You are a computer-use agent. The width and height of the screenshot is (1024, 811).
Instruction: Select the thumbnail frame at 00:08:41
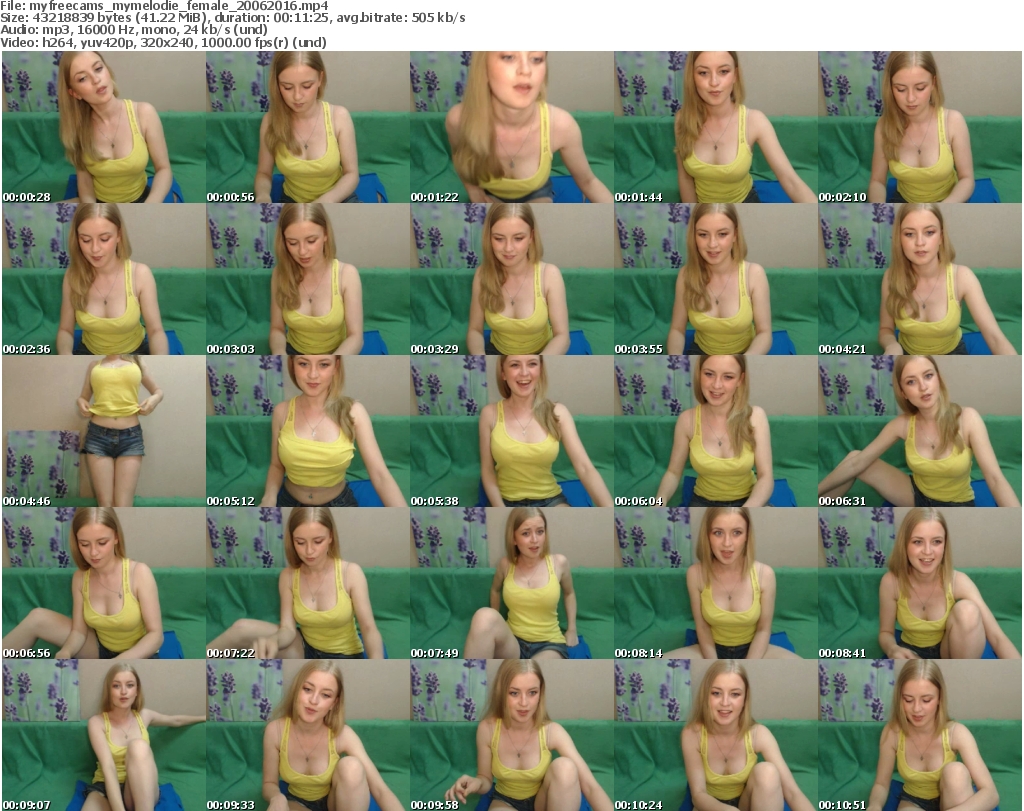920,583
